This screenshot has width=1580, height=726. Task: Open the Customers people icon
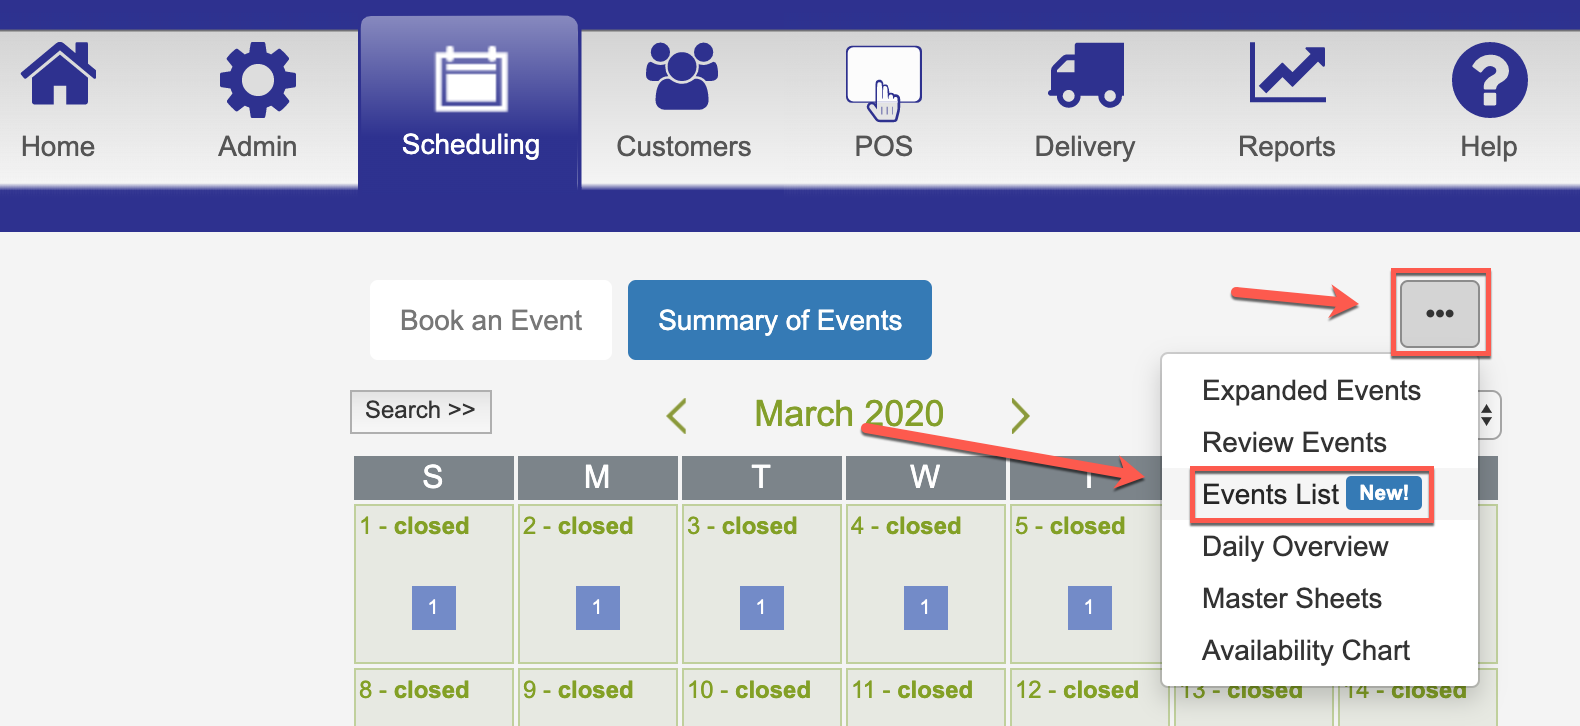[682, 75]
